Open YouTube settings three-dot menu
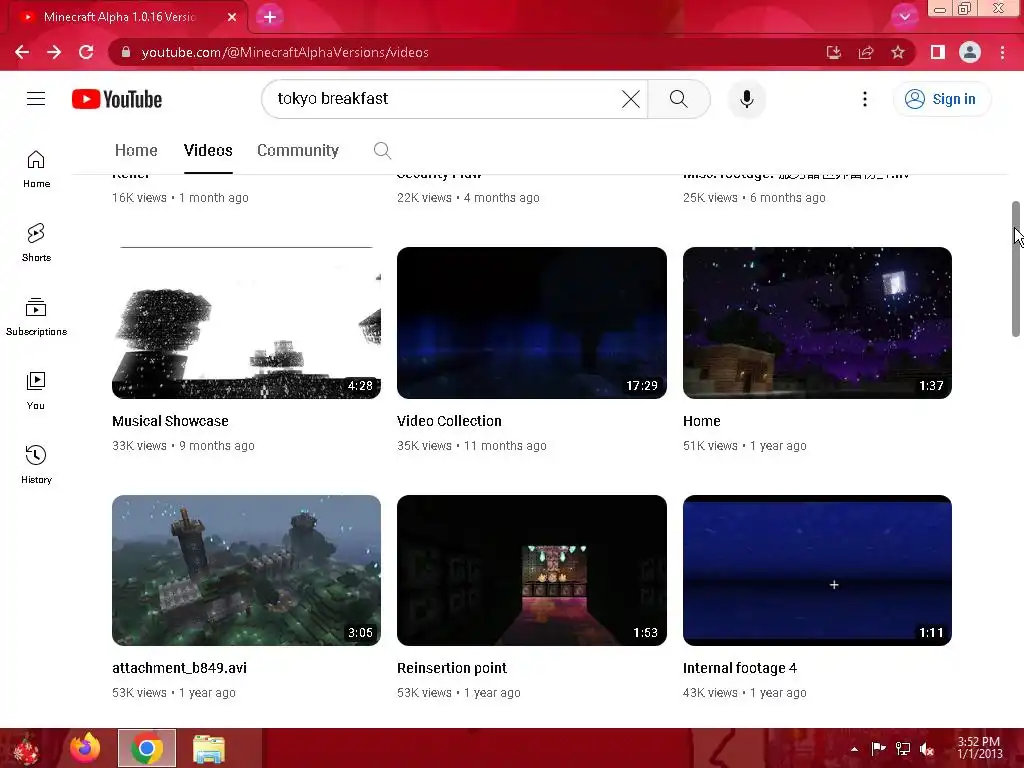This screenshot has height=768, width=1024. click(x=865, y=99)
